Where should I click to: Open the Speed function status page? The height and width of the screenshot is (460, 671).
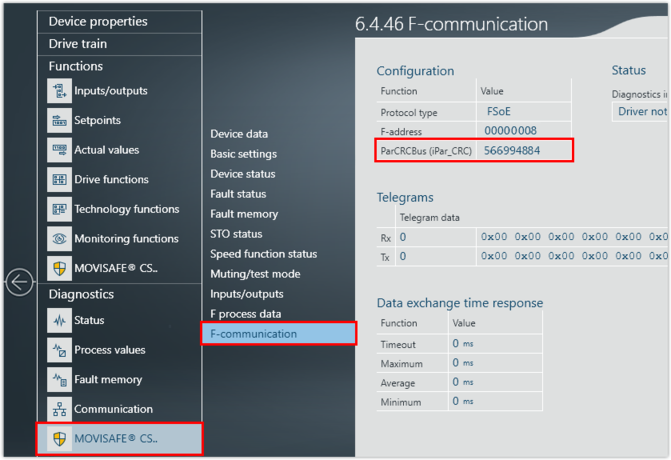click(263, 254)
